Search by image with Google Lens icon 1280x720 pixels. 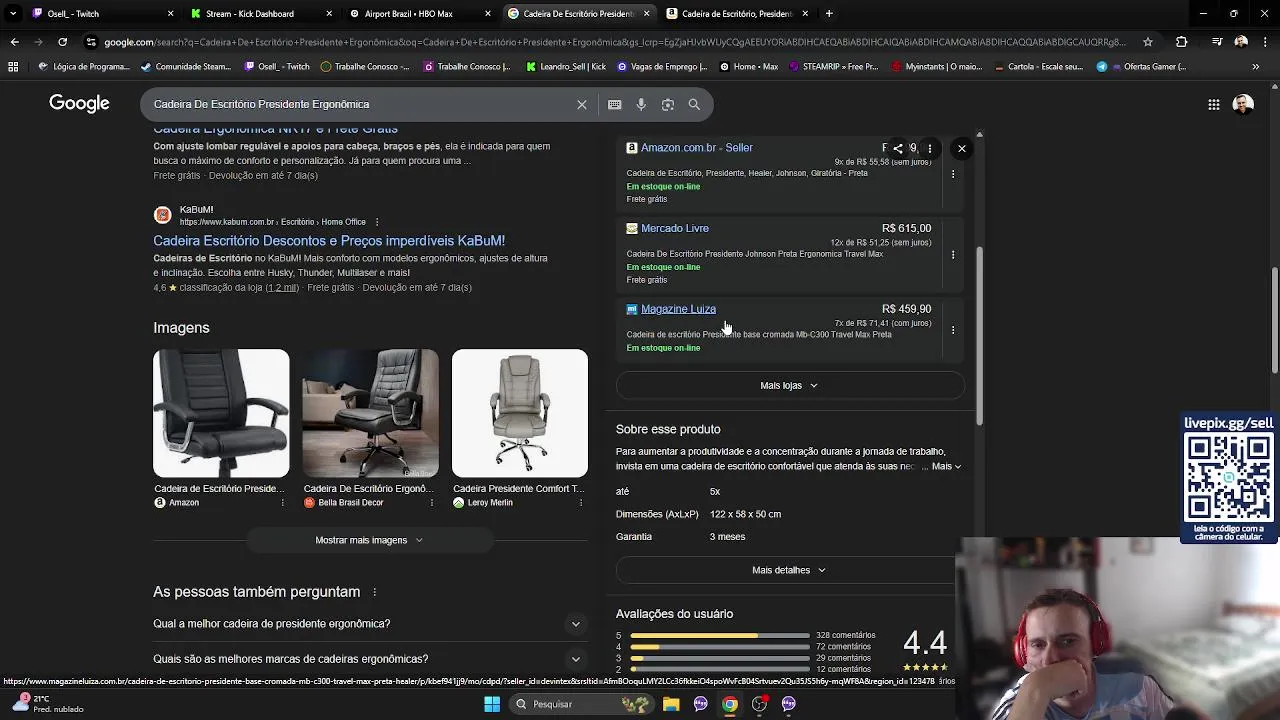coord(668,104)
